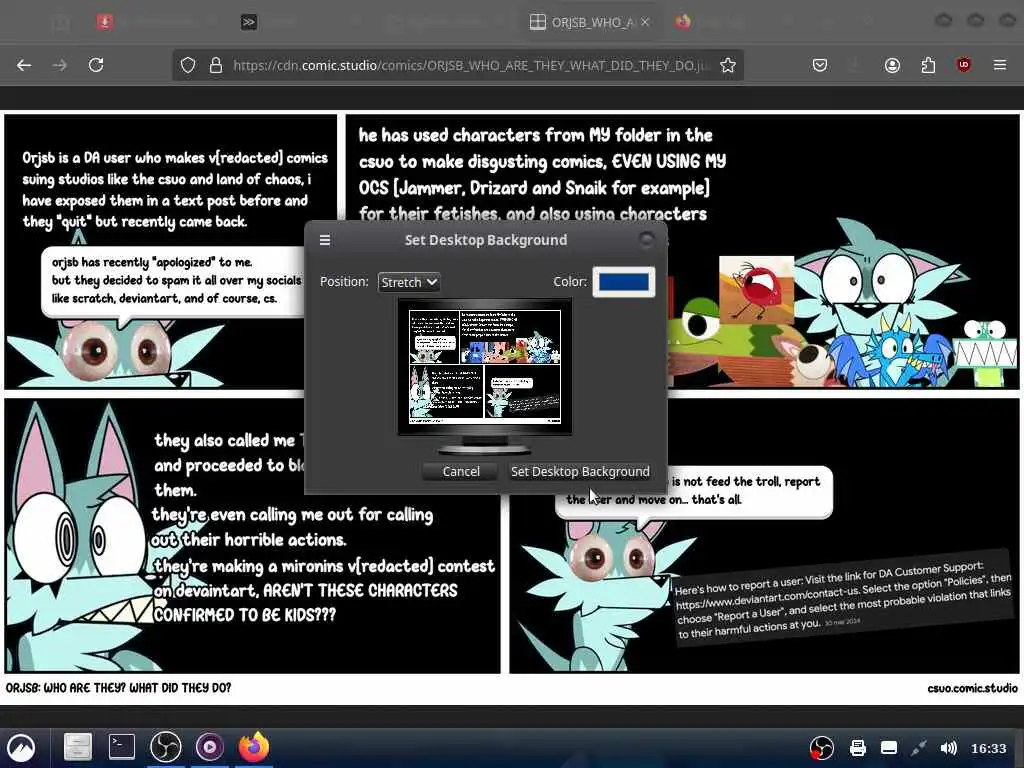Close the Set Desktop Background dialog
The image size is (1024, 768).
(646, 240)
